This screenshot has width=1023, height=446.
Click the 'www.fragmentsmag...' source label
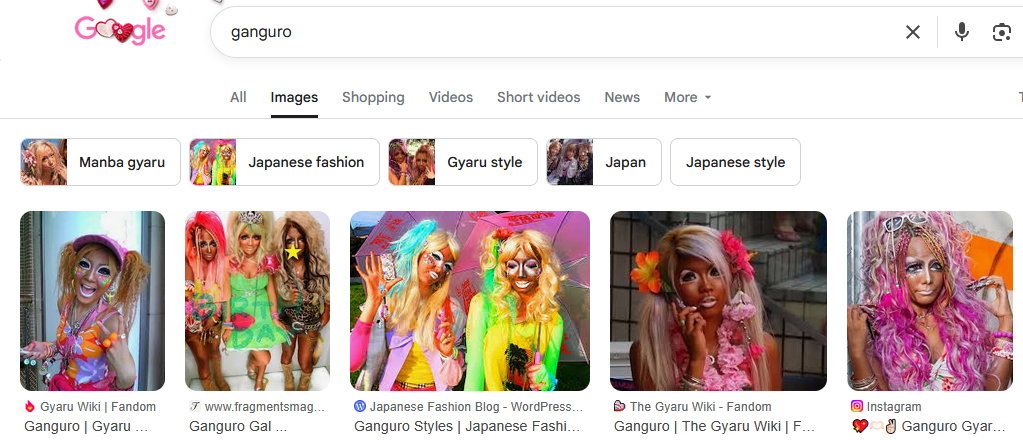(x=264, y=407)
